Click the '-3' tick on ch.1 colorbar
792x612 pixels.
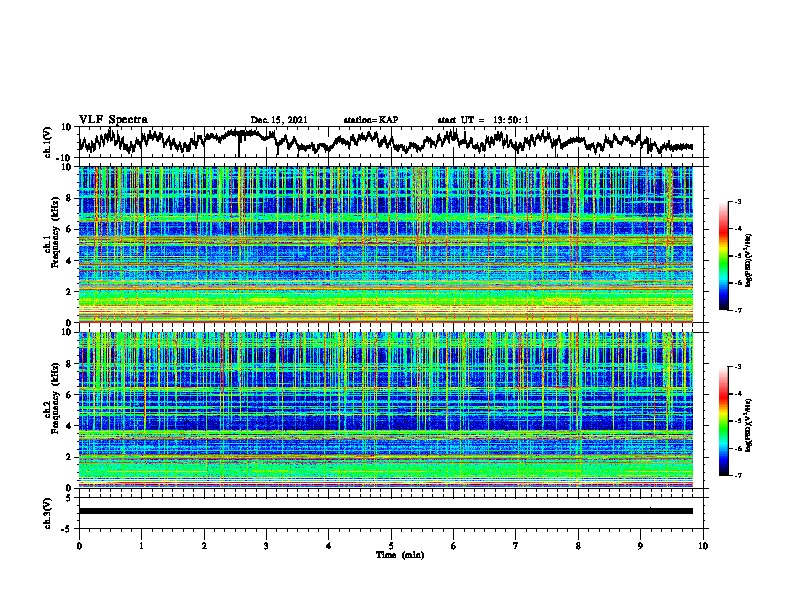click(x=737, y=201)
